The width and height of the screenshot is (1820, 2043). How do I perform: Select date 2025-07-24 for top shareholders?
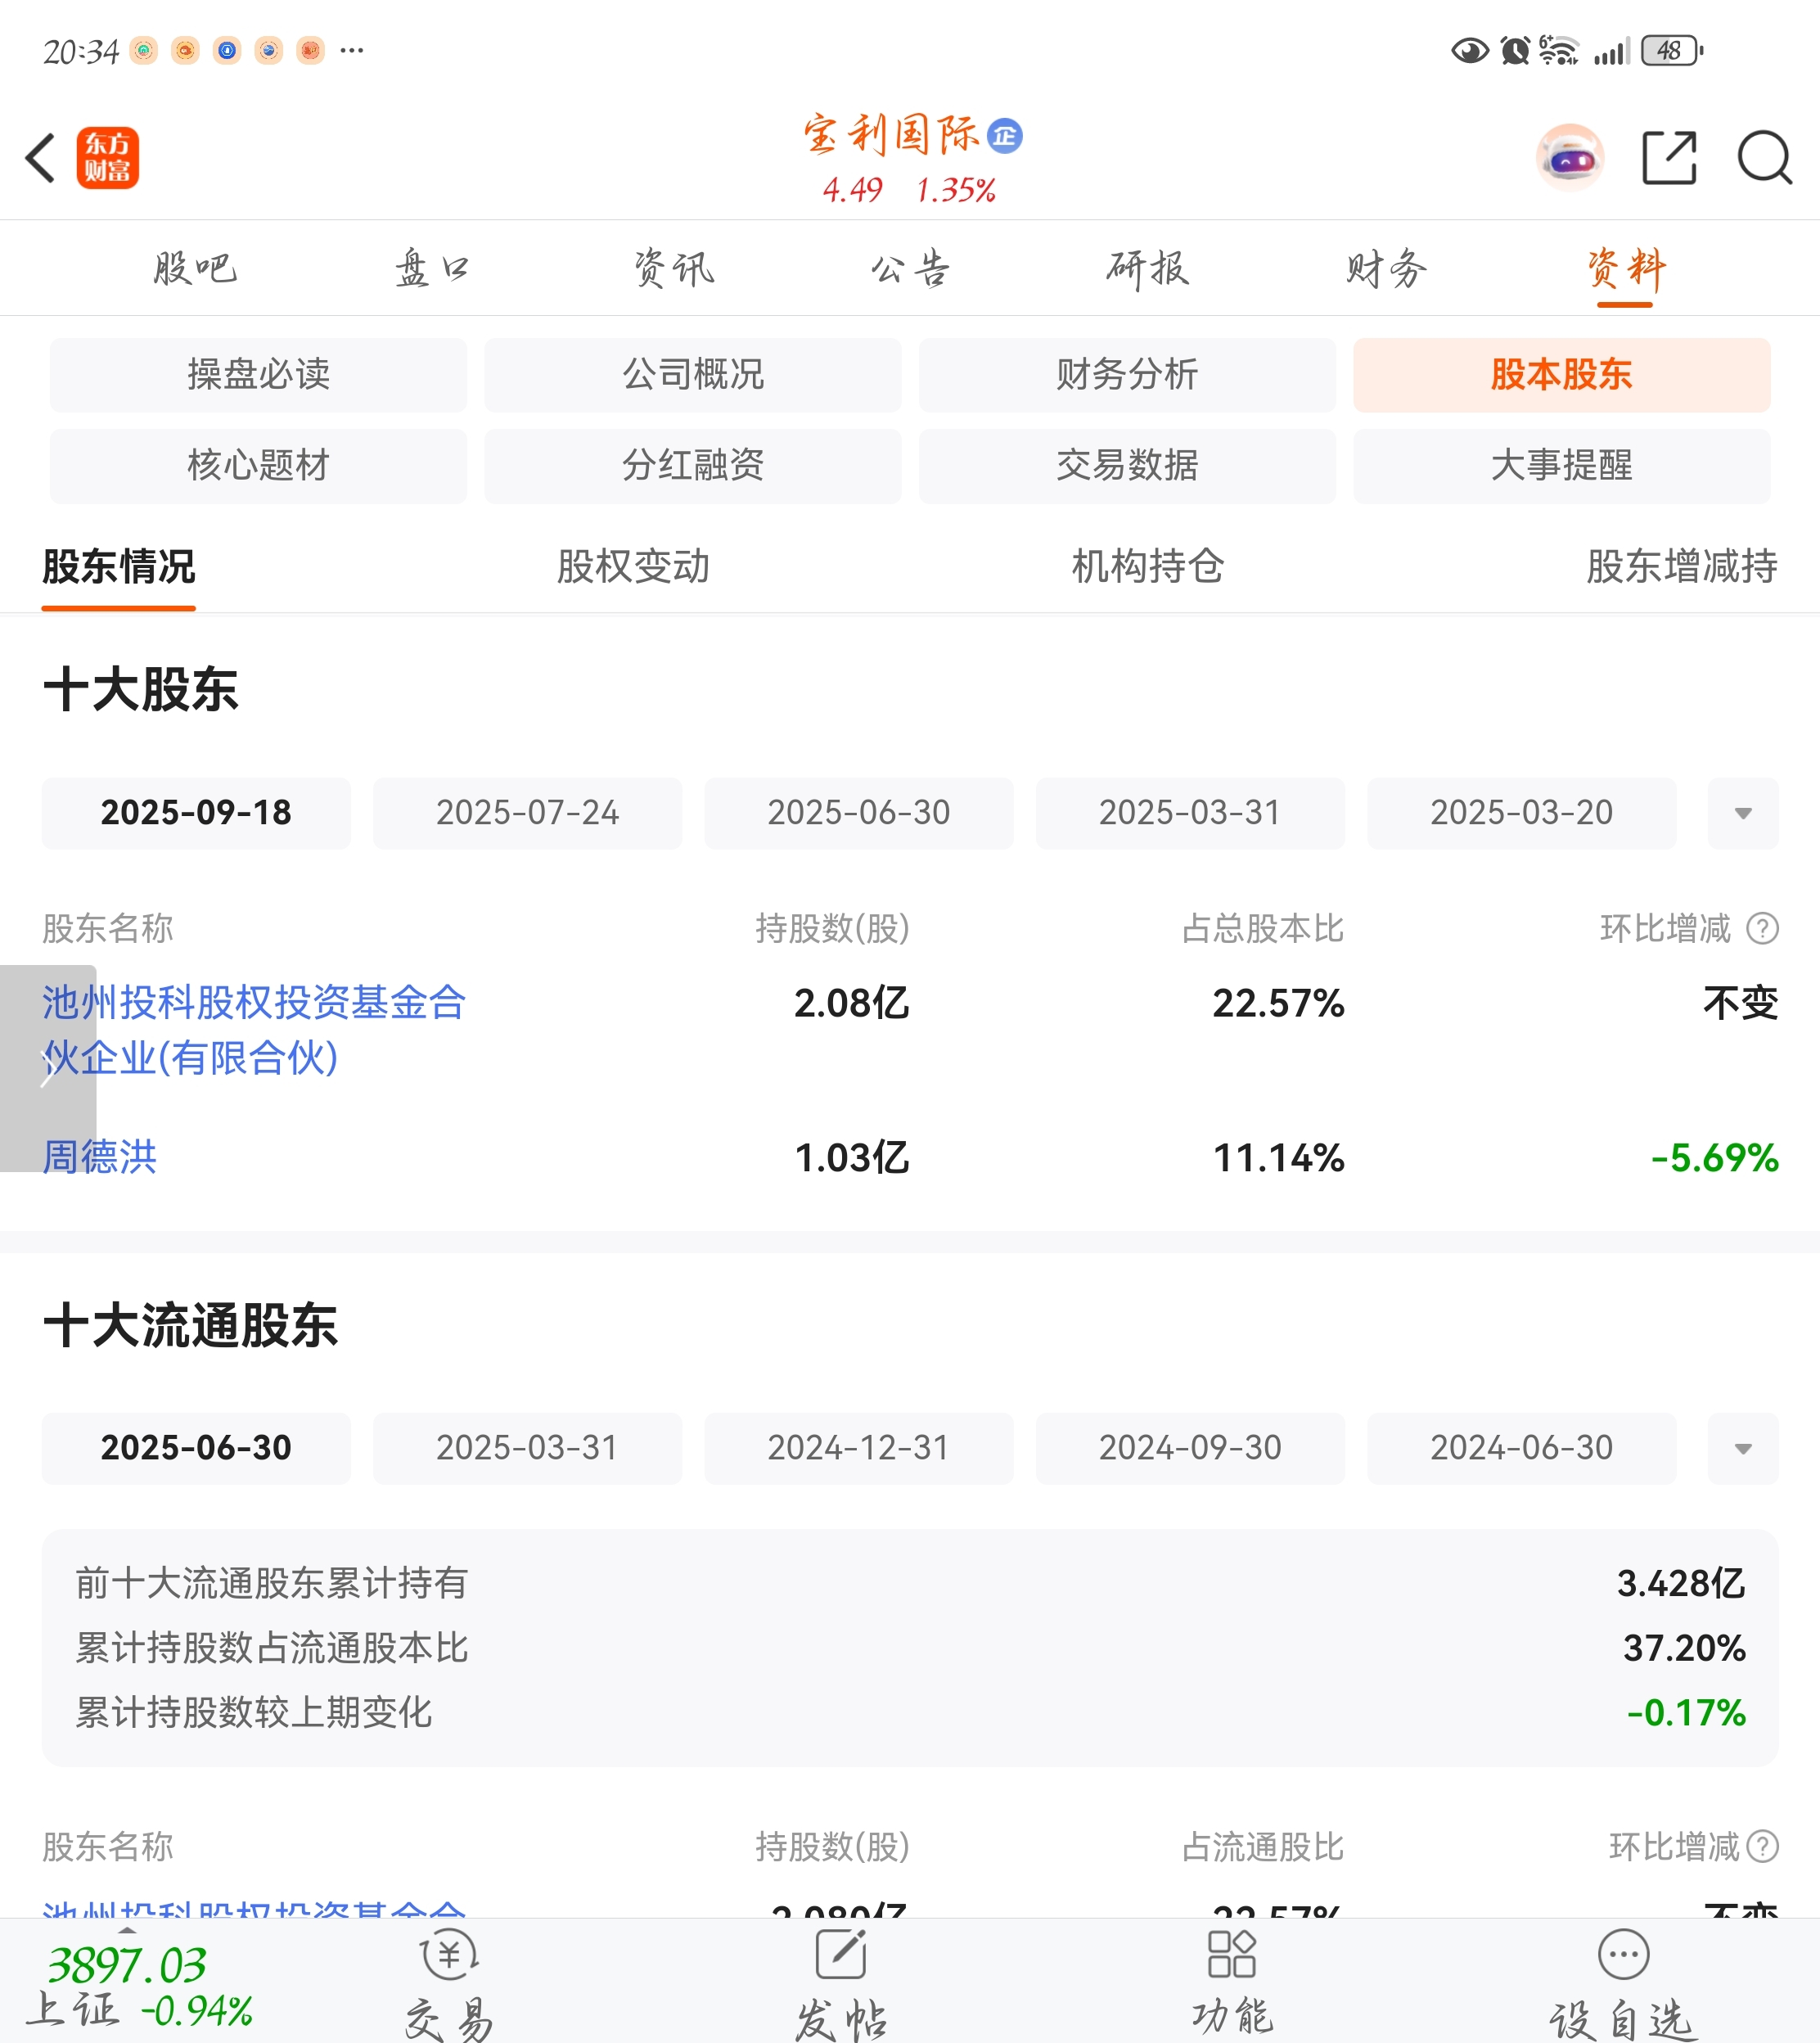(x=527, y=813)
